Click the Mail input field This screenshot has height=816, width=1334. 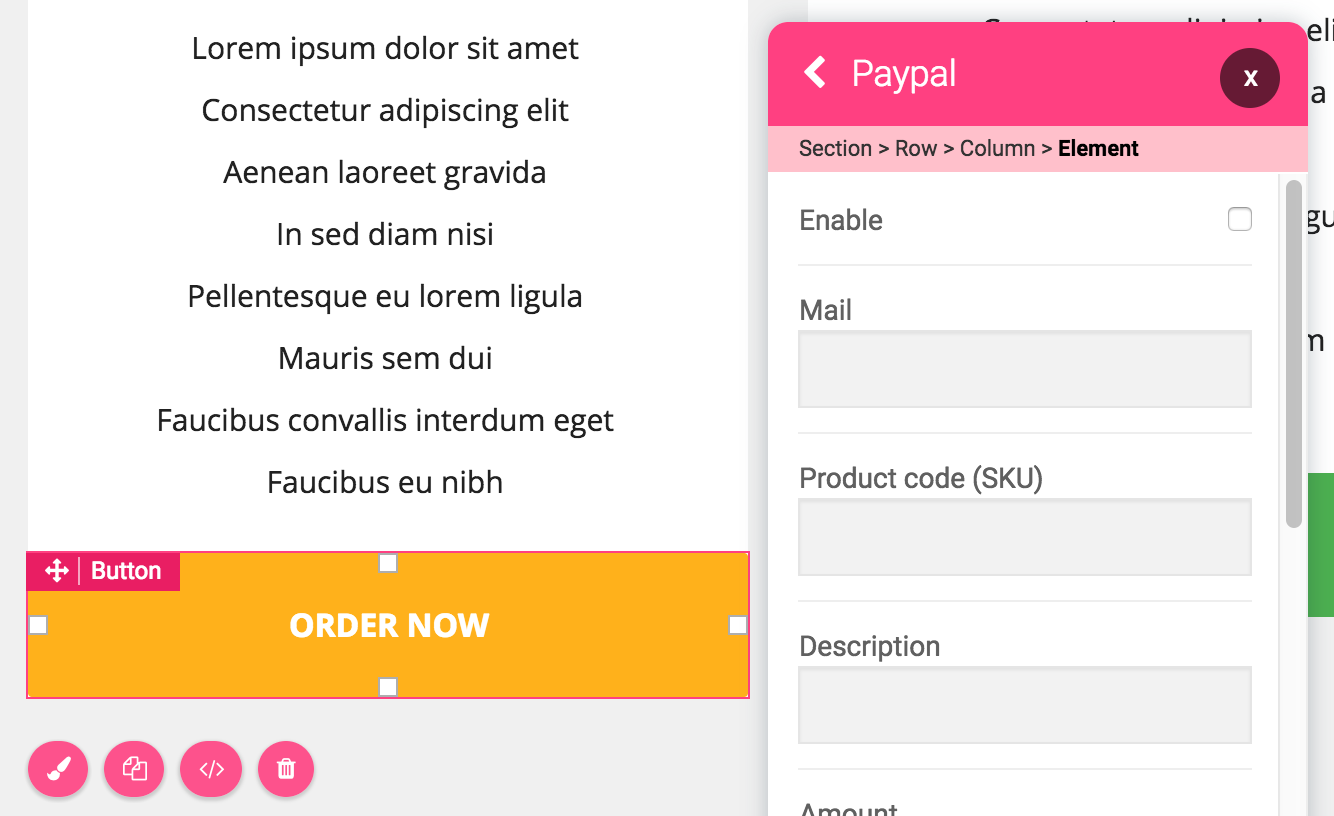tap(1024, 369)
